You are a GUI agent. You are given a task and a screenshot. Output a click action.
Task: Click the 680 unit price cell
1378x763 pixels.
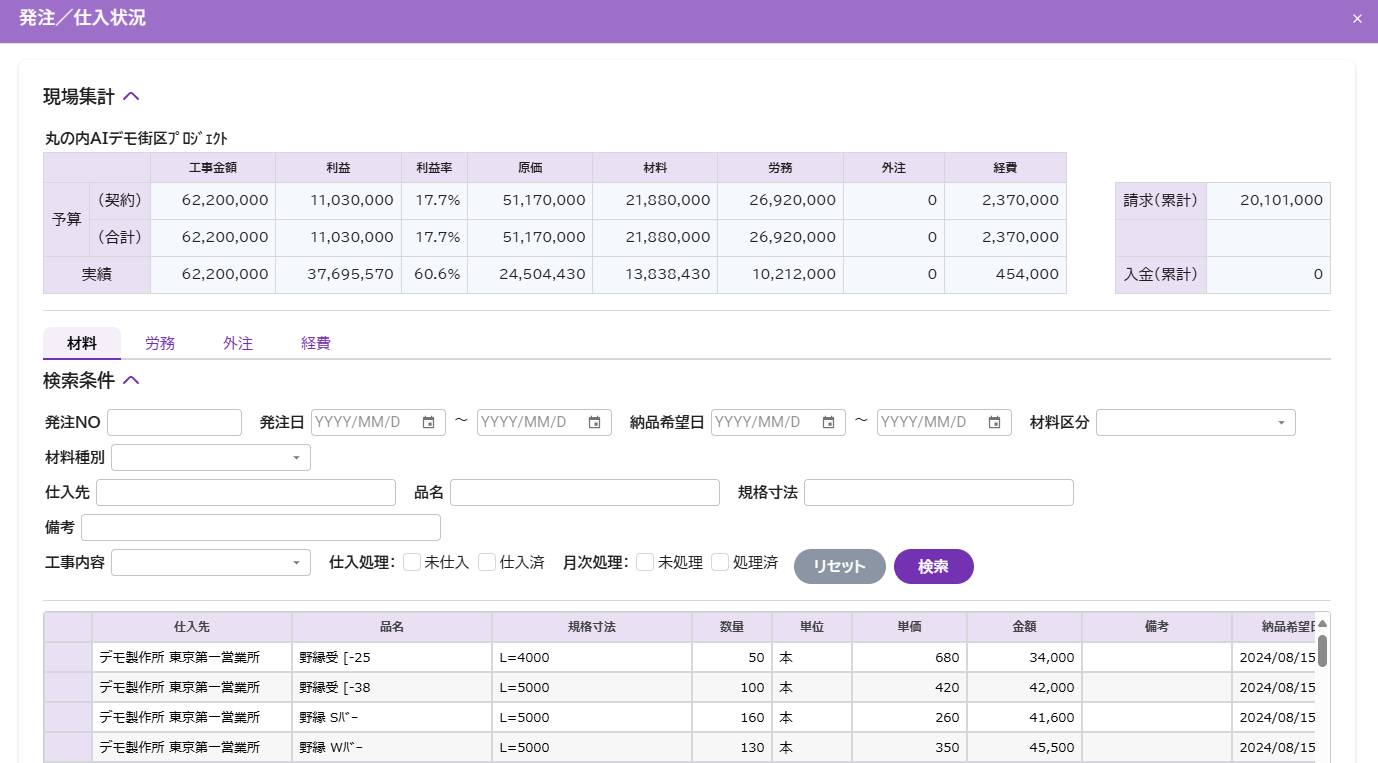[x=910, y=658]
